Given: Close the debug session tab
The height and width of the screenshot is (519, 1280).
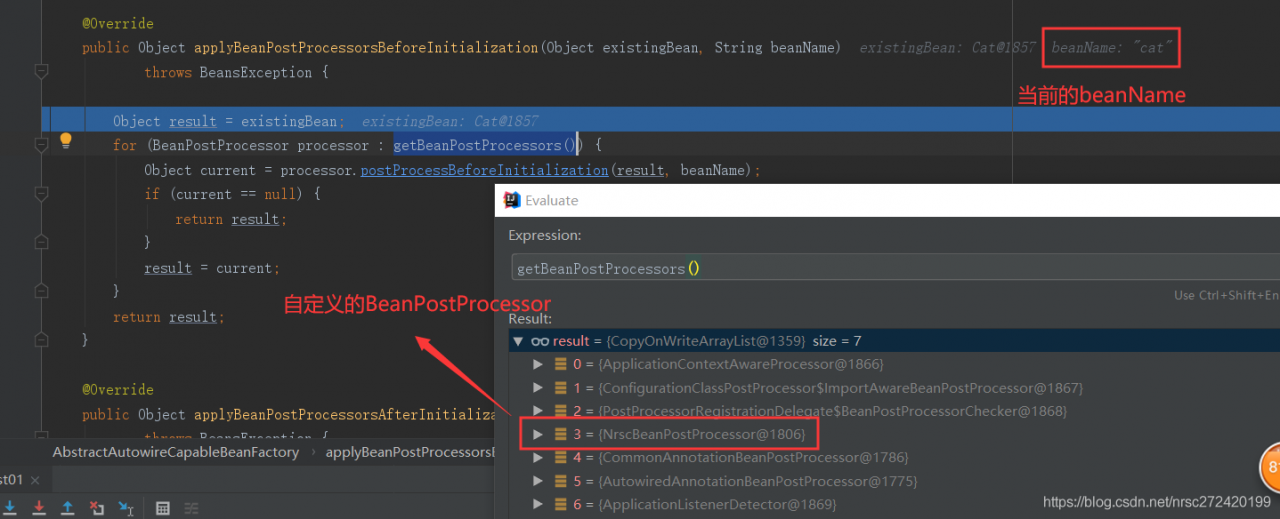Looking at the screenshot, I should [x=37, y=480].
